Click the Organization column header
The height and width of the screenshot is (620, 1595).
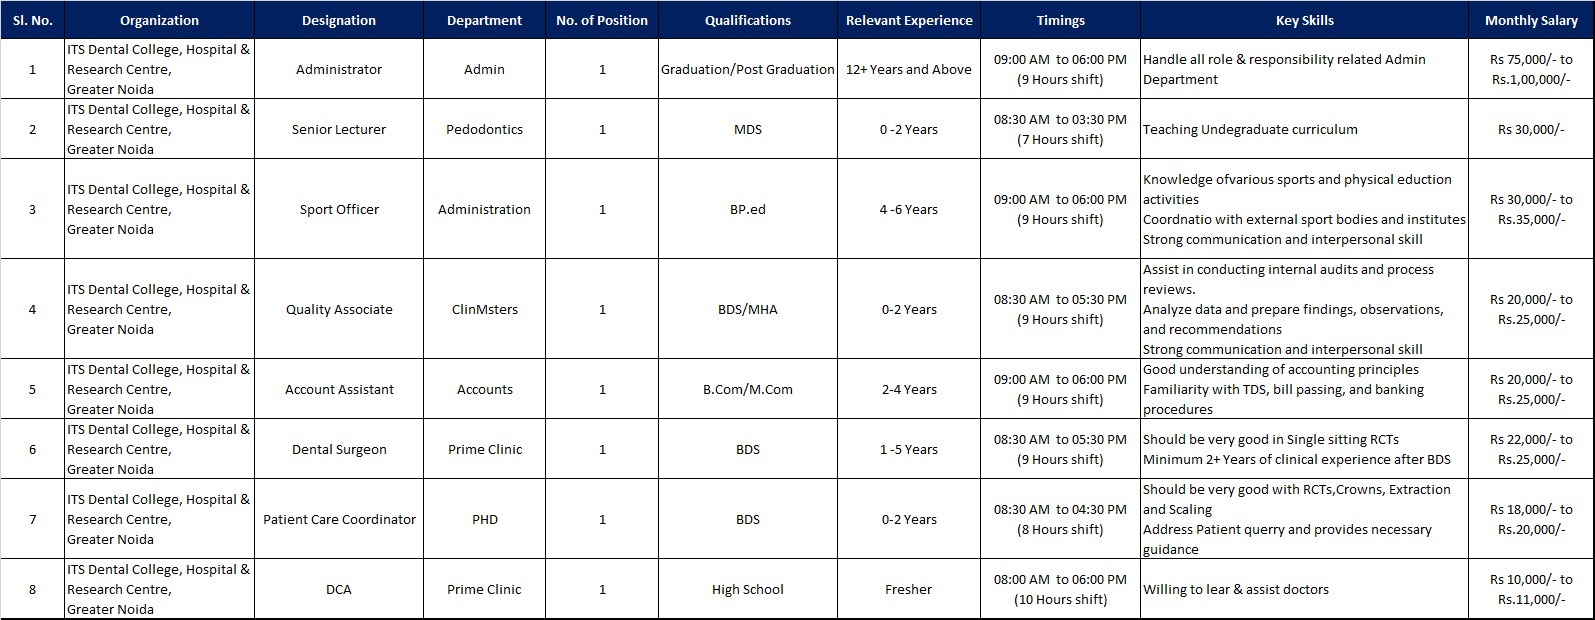coord(159,20)
